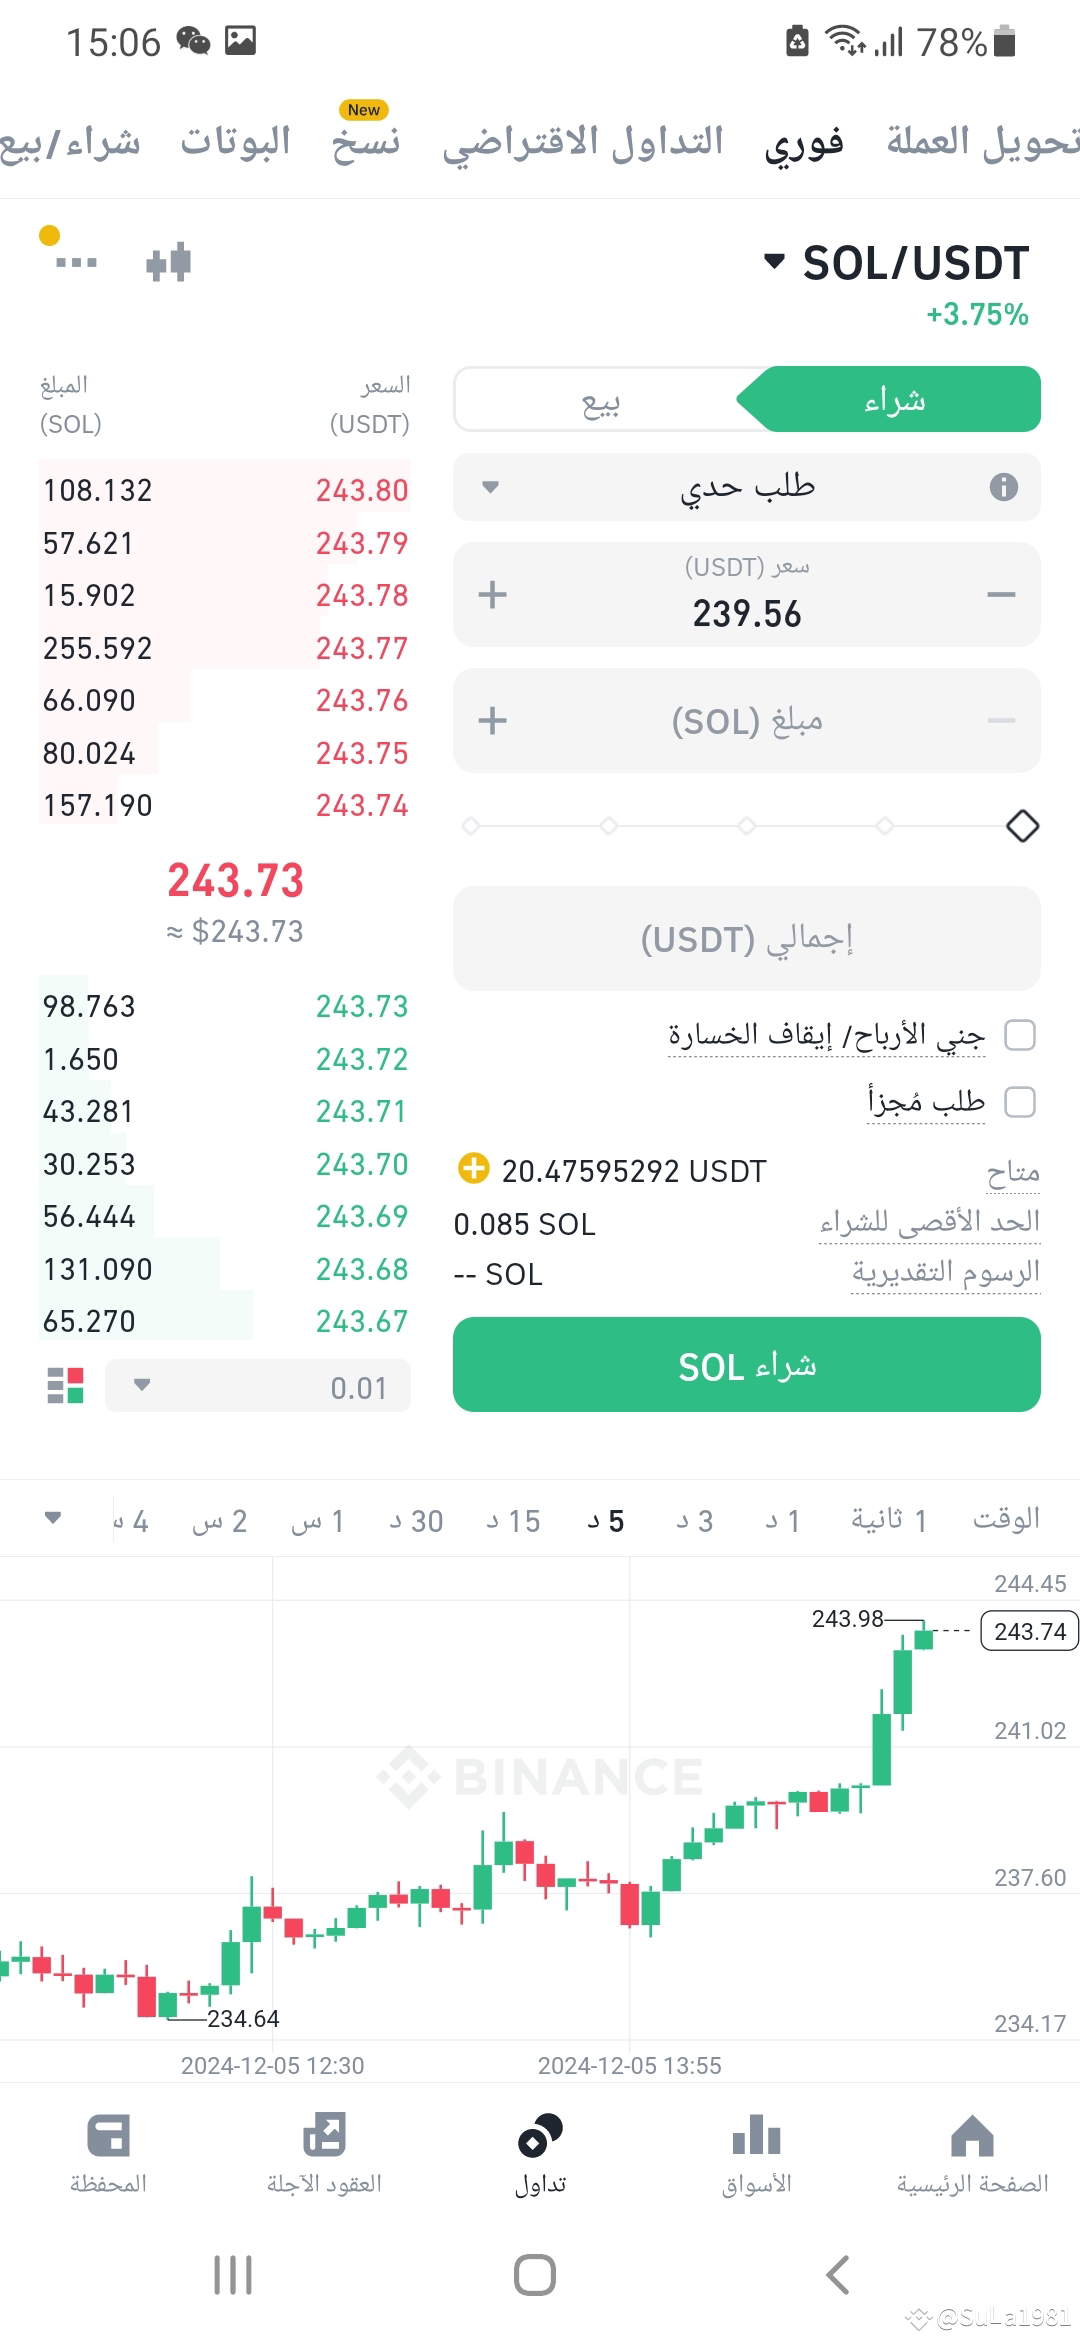Click the إجمالي (USDT) total input field
This screenshot has width=1080, height=2340.
click(x=746, y=938)
